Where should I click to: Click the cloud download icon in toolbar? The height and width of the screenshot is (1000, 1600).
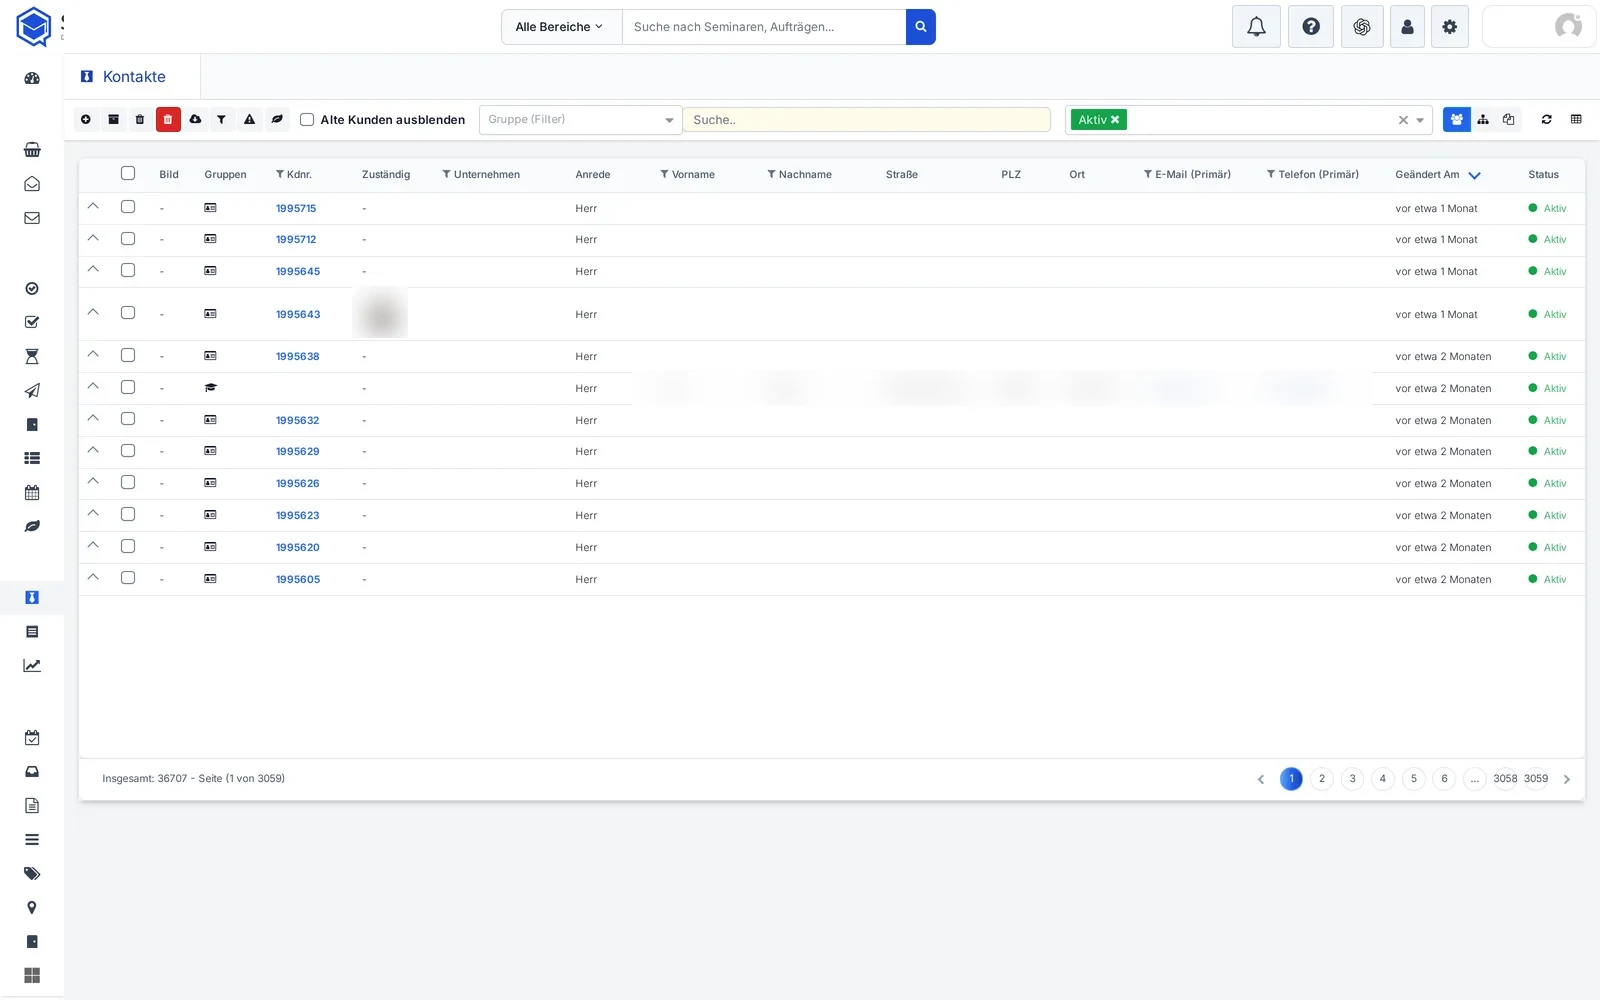point(195,120)
